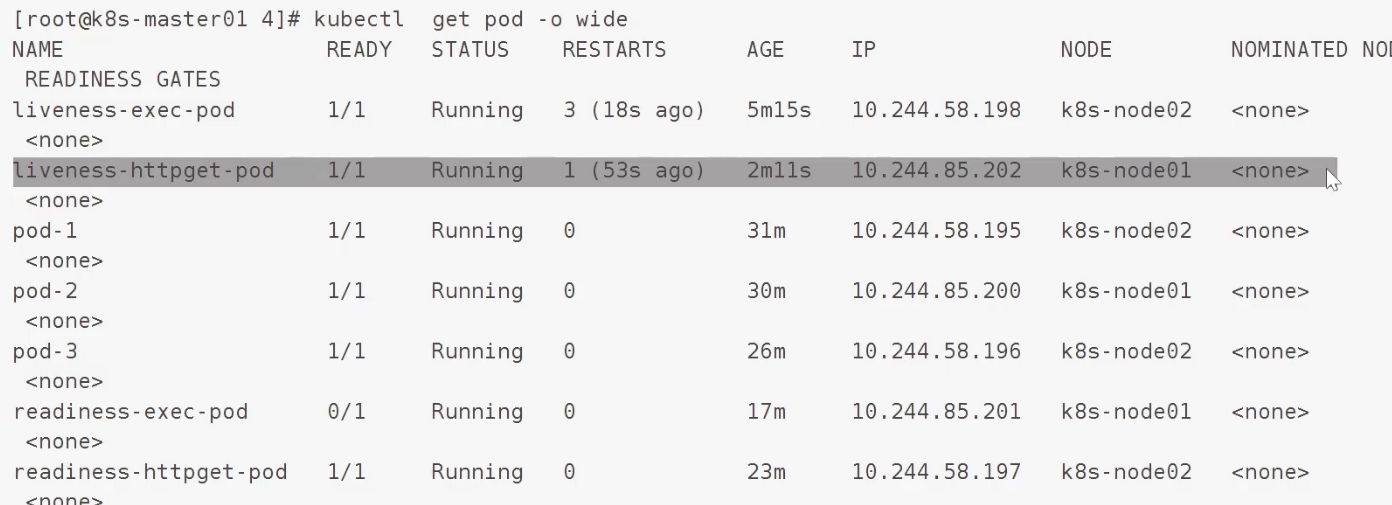Click k8s-node02 in pod-3 row
This screenshot has width=1392, height=505.
1126,351
